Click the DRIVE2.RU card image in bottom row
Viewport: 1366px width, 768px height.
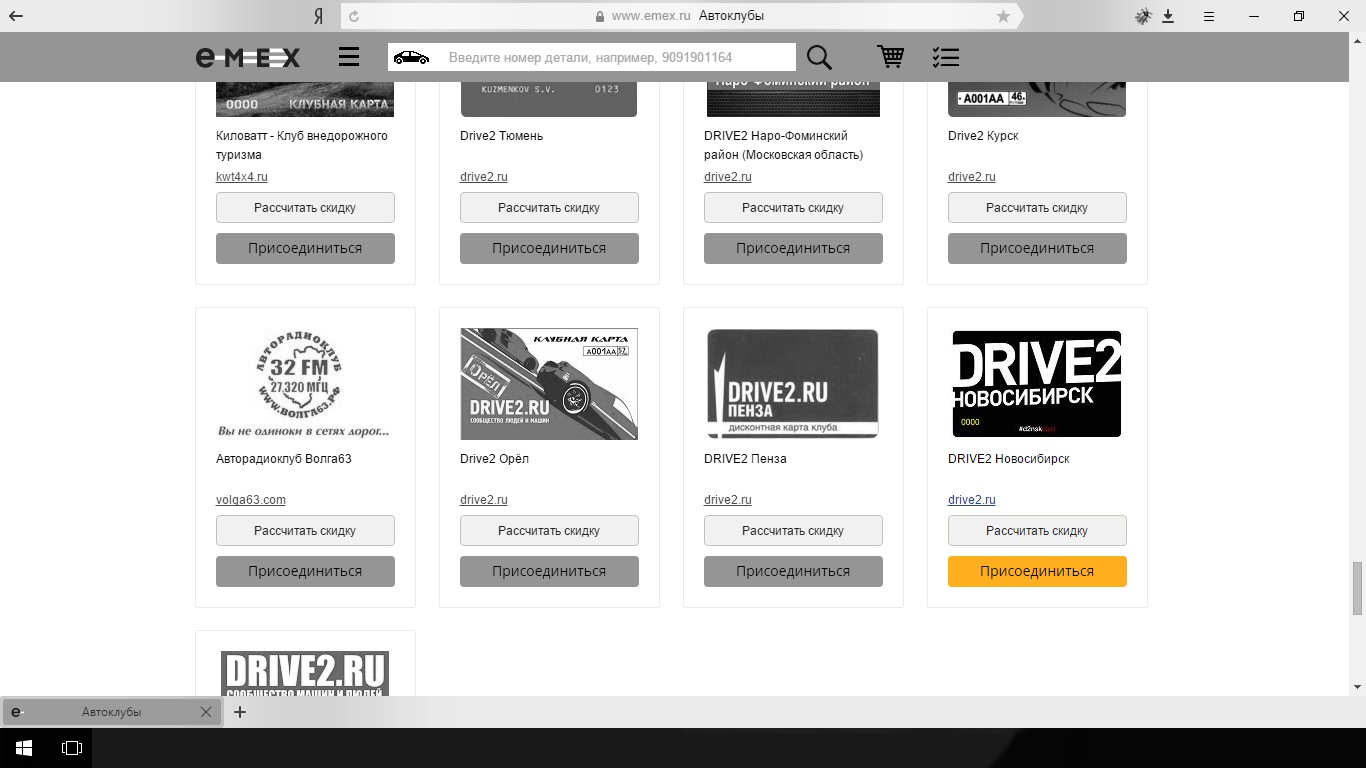305,674
